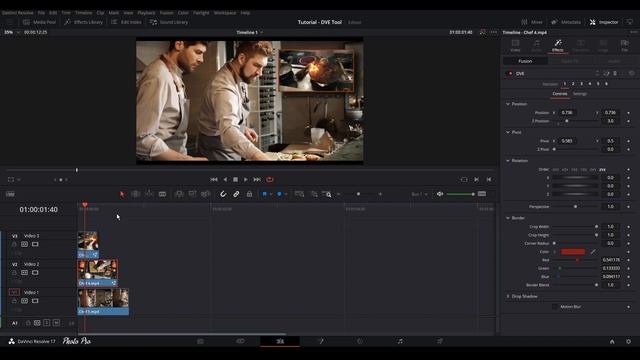640x360 pixels.
Task: Adjust the Z Position slider
Action: (x=576, y=121)
